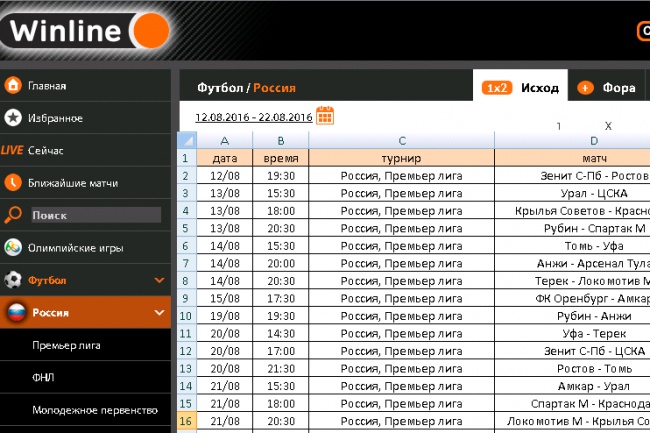Click the "1" outcome column label
This screenshot has width=650, height=433.
[x=559, y=126]
